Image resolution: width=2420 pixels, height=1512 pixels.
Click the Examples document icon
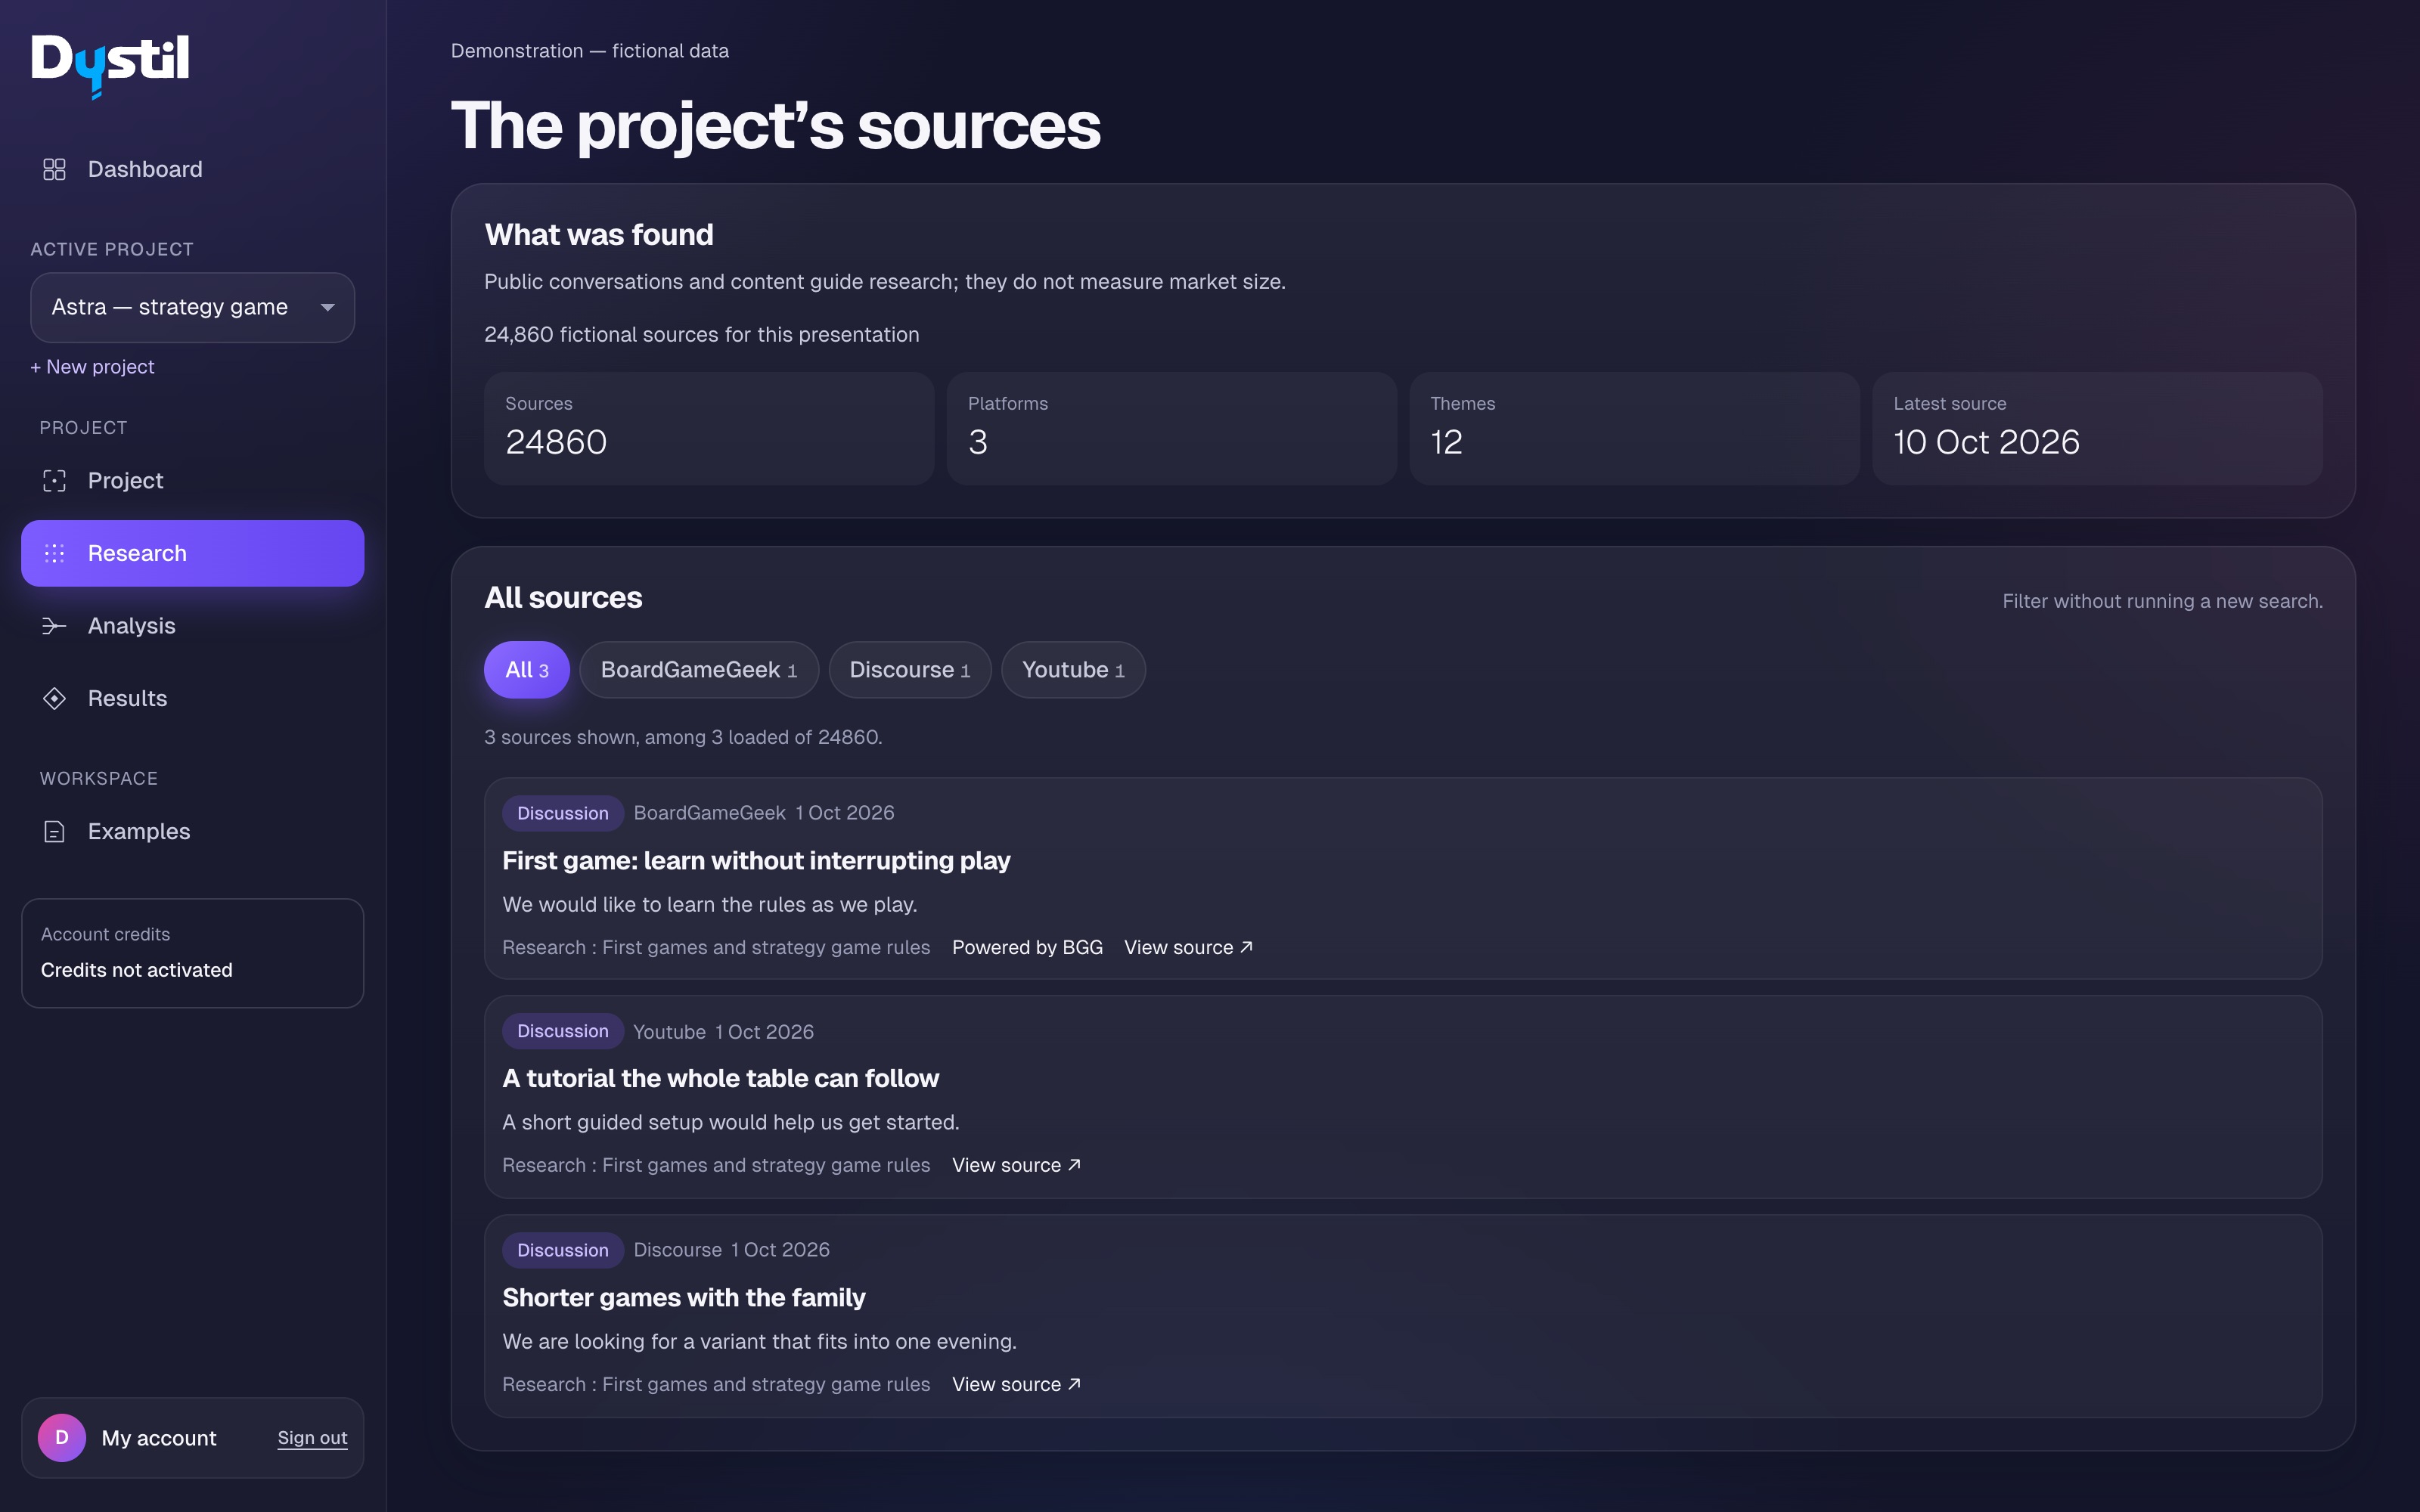coord(54,831)
